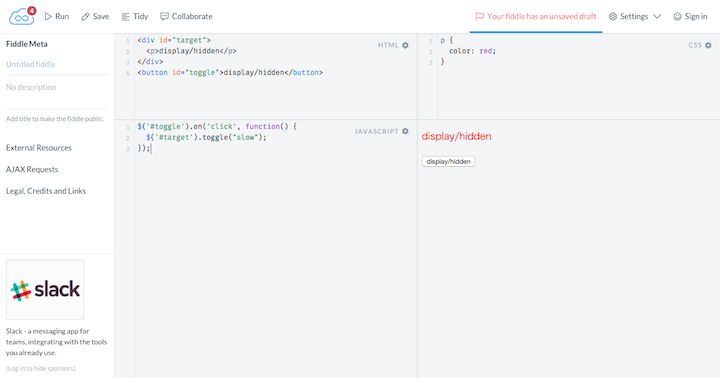This screenshot has height=378, width=720.
Task: Click the Sign in smiley icon
Action: click(x=677, y=17)
